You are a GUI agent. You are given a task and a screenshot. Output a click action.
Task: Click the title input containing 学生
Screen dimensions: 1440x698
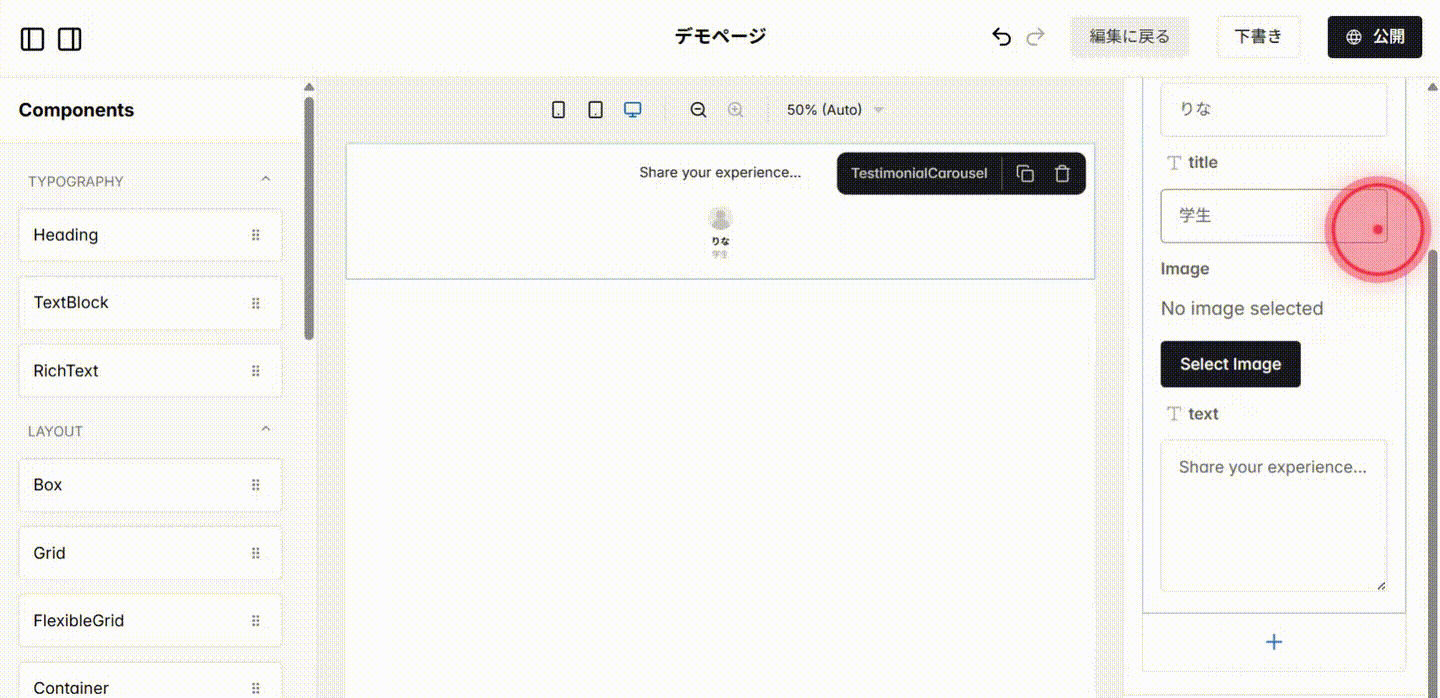pyautogui.click(x=1273, y=216)
